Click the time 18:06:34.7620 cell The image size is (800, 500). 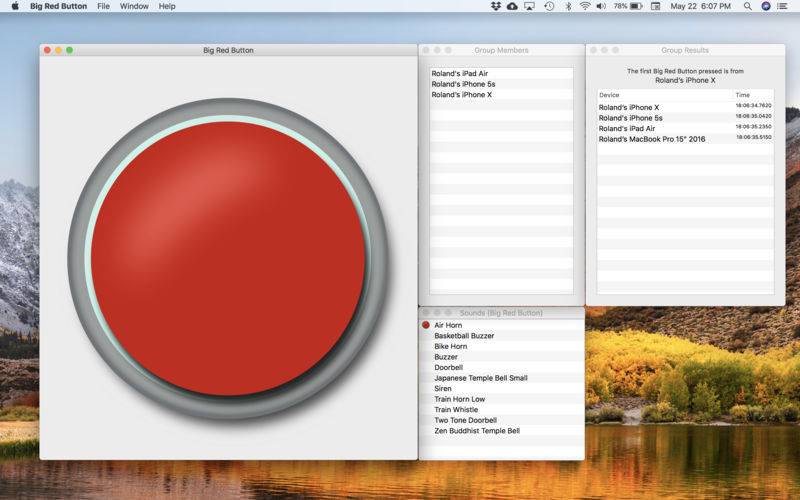pos(753,106)
